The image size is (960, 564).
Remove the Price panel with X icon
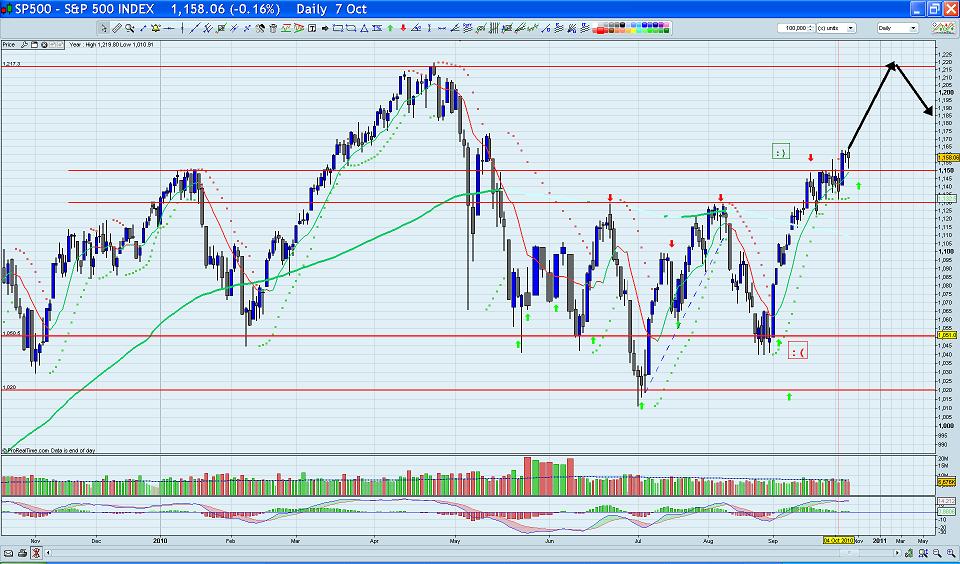pyautogui.click(x=44, y=45)
